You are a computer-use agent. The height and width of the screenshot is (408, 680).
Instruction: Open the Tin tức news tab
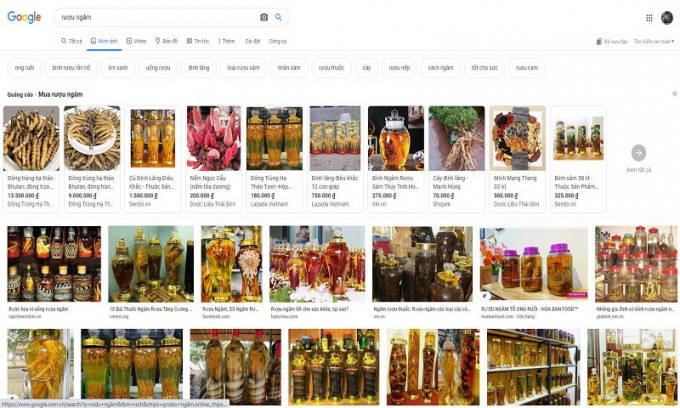pos(199,41)
